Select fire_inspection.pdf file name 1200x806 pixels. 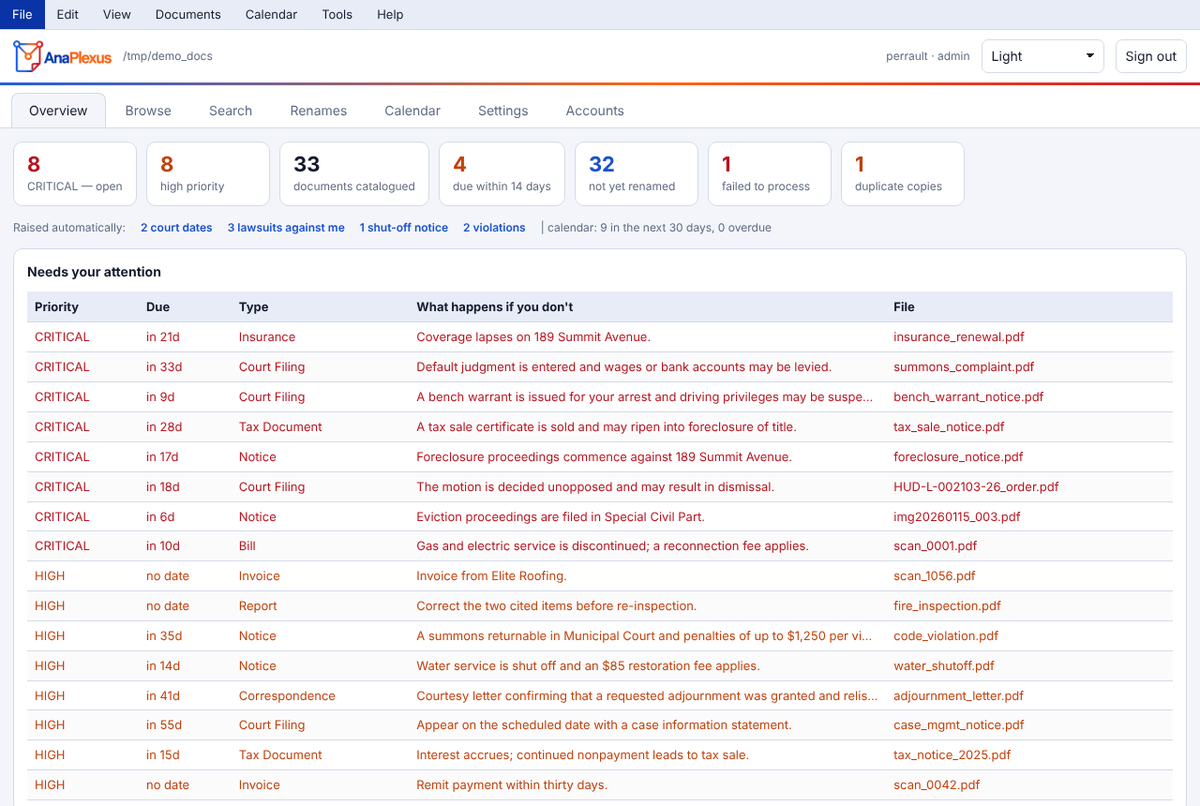click(x=947, y=606)
